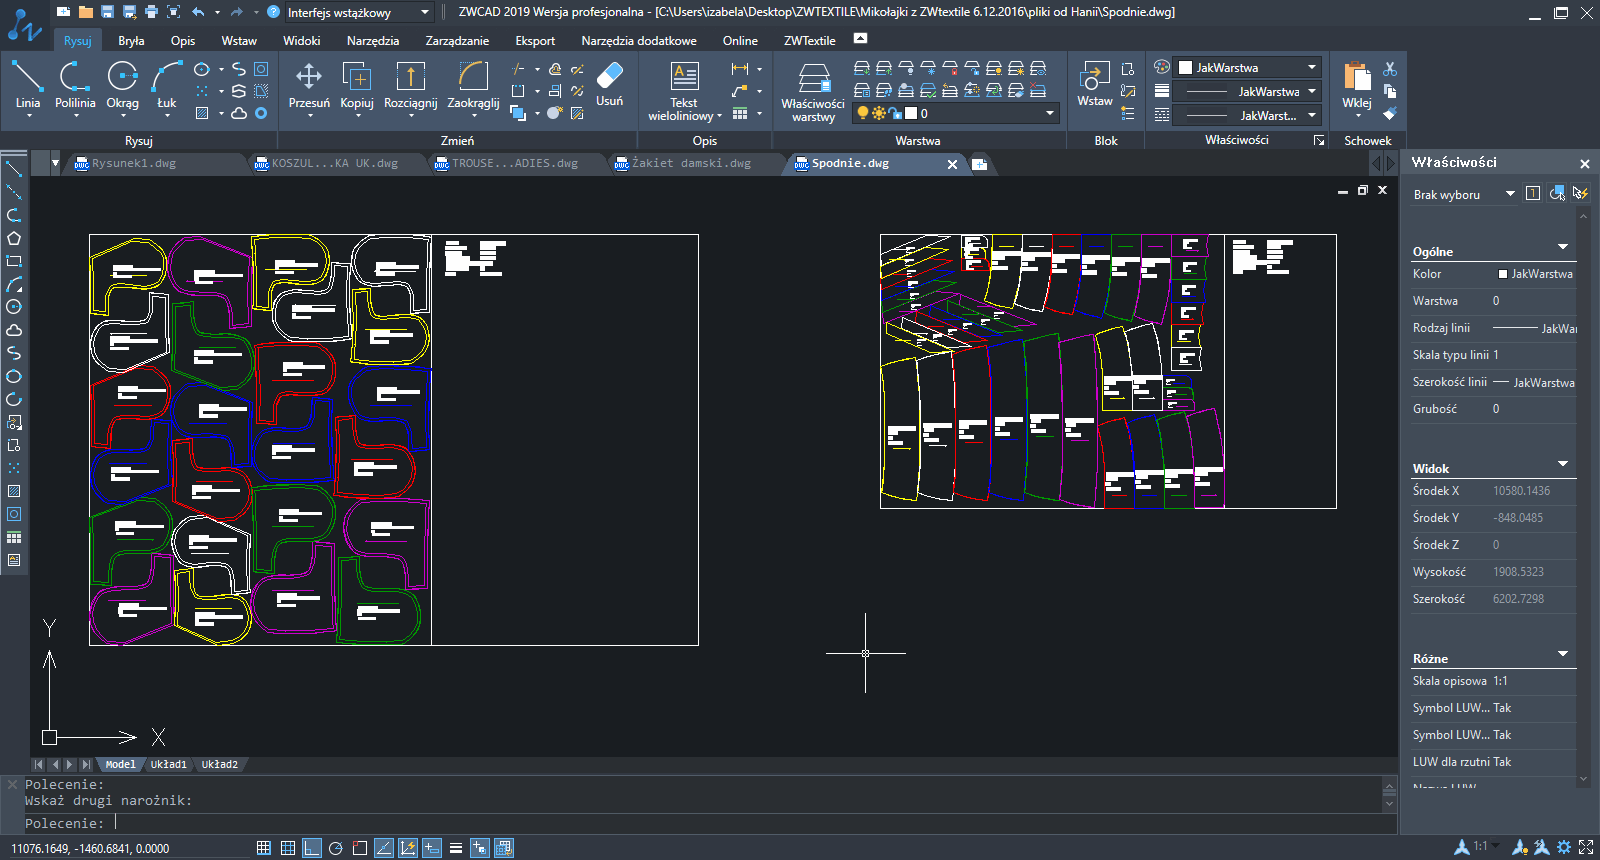Close the Właściwości properties panel

pyautogui.click(x=1584, y=163)
